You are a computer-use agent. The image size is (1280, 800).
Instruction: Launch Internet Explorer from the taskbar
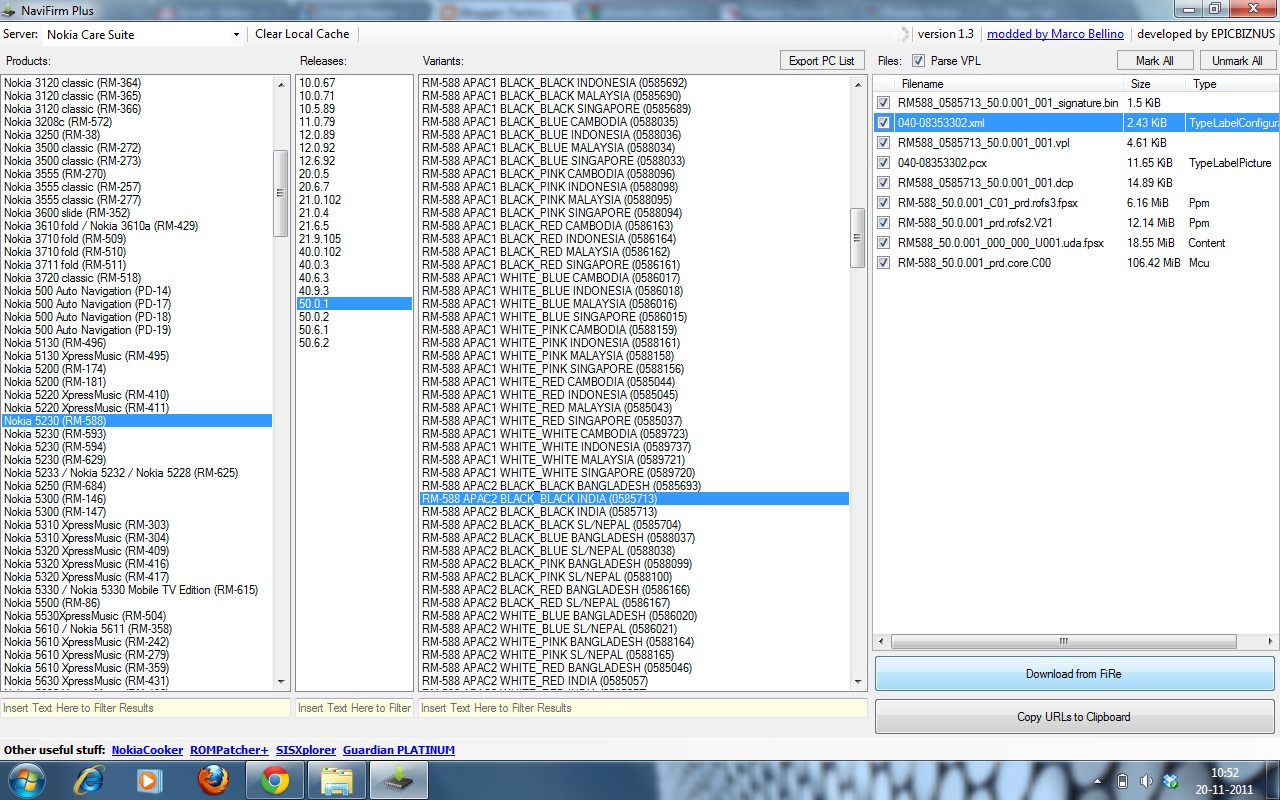tap(89, 780)
